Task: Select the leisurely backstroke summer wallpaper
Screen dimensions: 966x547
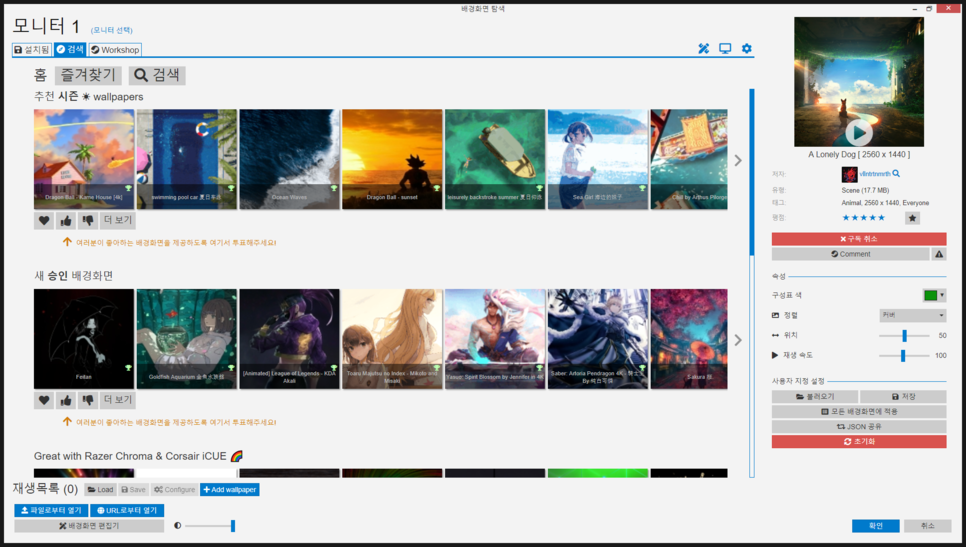Action: (x=495, y=160)
